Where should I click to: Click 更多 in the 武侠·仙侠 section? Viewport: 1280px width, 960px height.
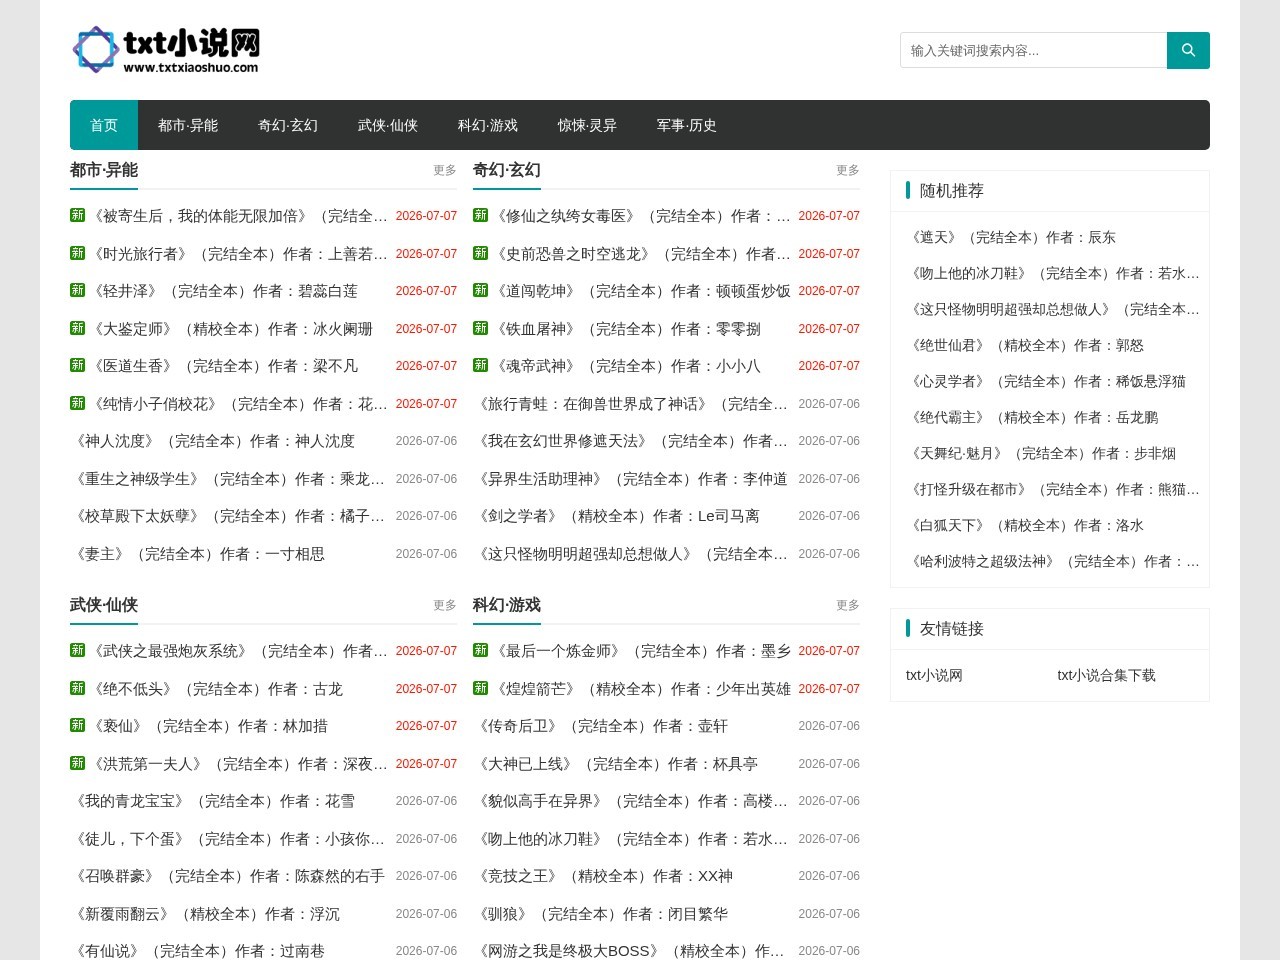coord(445,605)
